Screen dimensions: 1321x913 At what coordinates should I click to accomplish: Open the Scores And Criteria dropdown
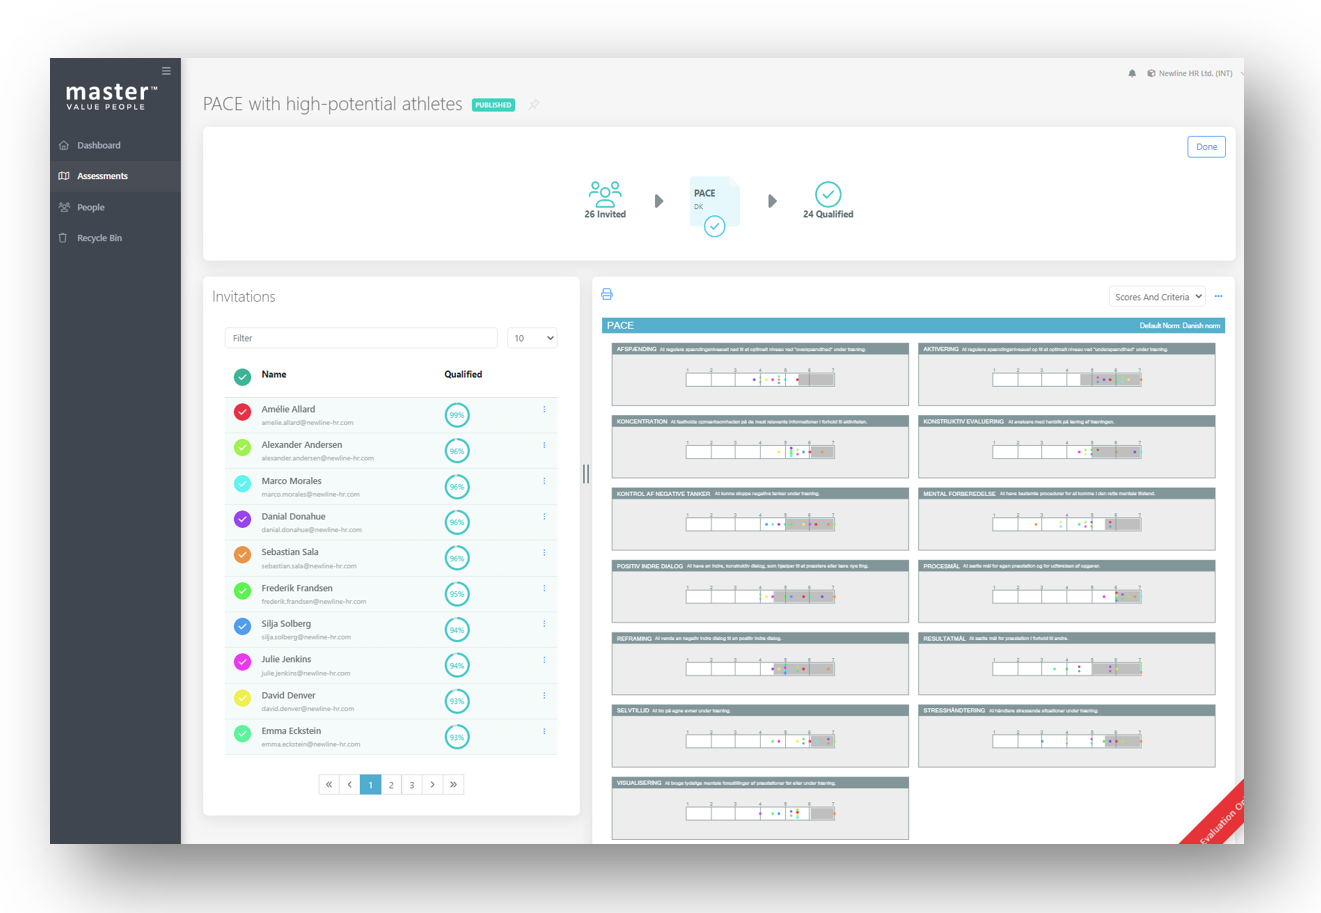pos(1157,297)
